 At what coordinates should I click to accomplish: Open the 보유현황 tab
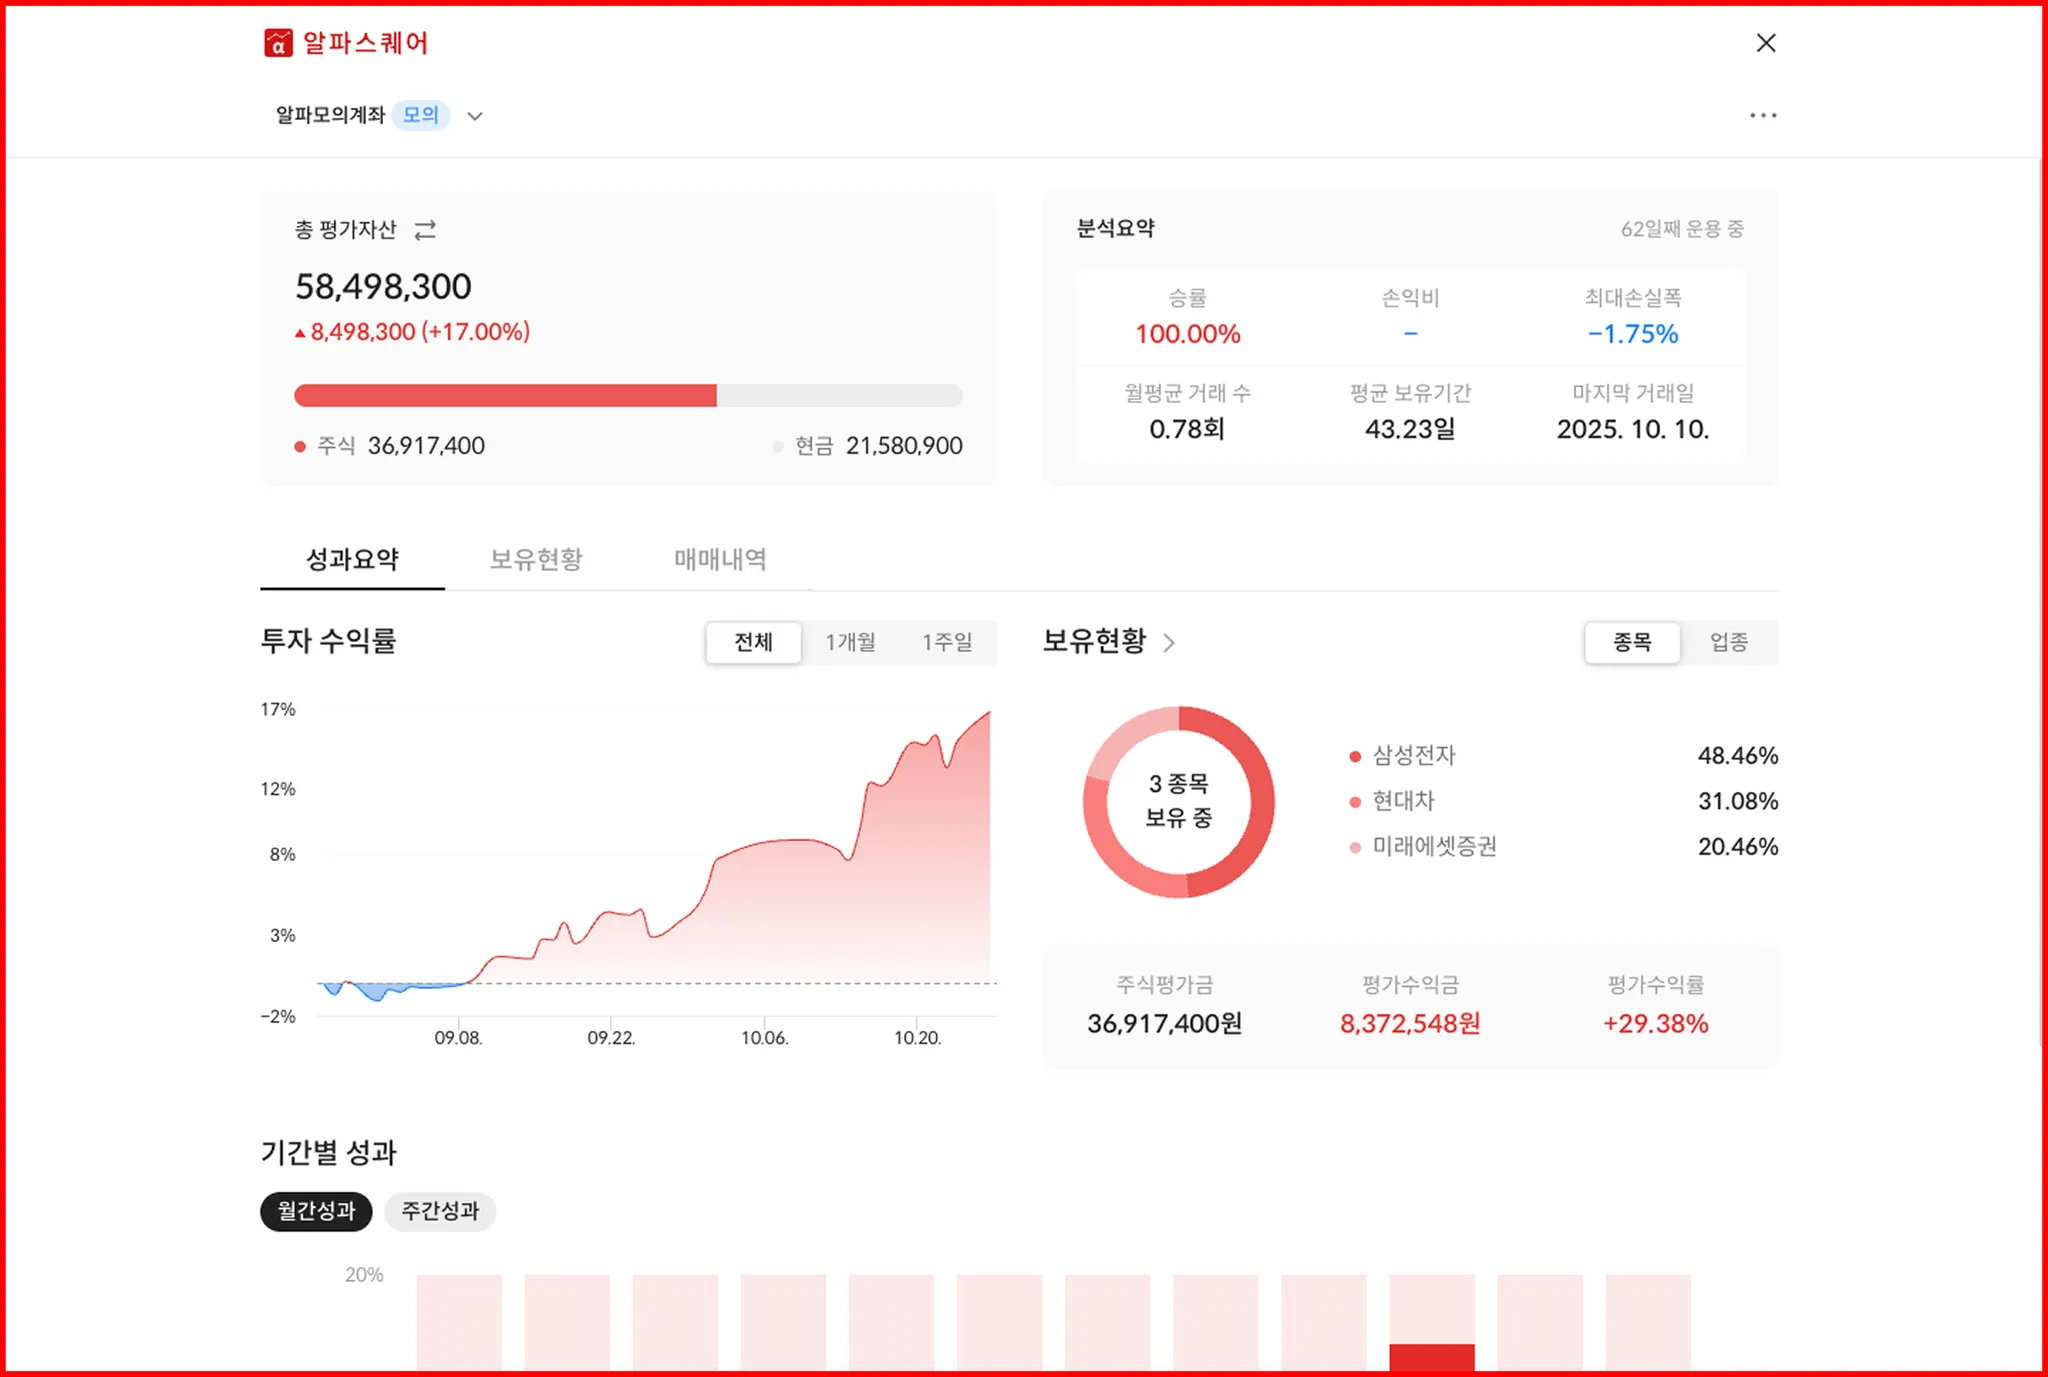click(x=536, y=559)
